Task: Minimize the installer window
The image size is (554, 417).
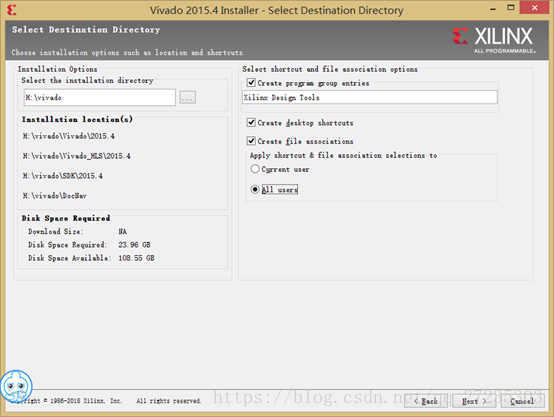Action: point(493,8)
